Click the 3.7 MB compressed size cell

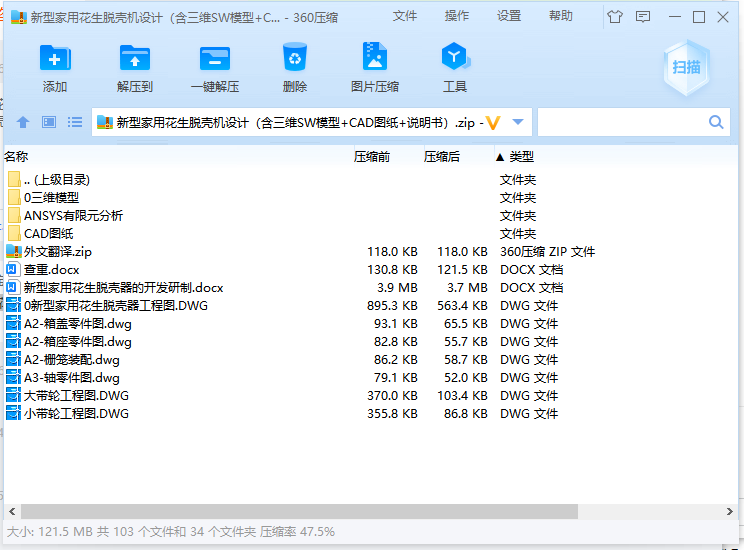(467, 288)
